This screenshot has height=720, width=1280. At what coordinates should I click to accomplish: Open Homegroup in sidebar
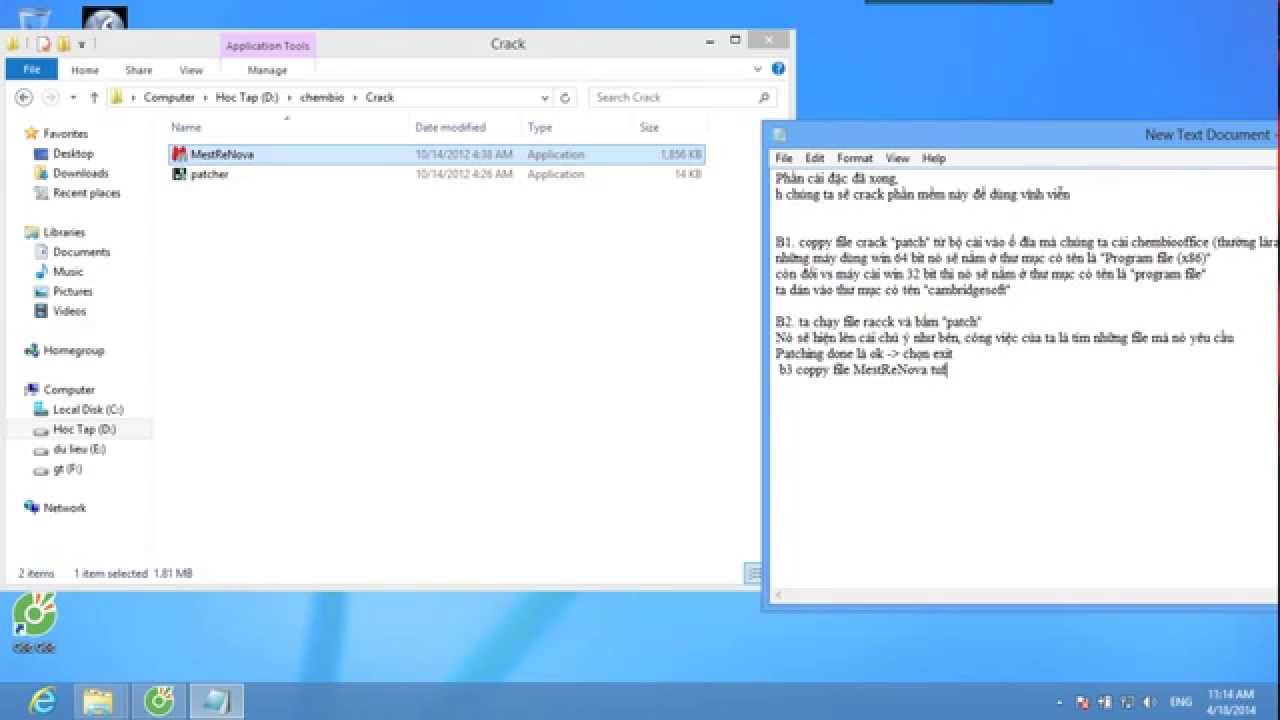tap(73, 350)
